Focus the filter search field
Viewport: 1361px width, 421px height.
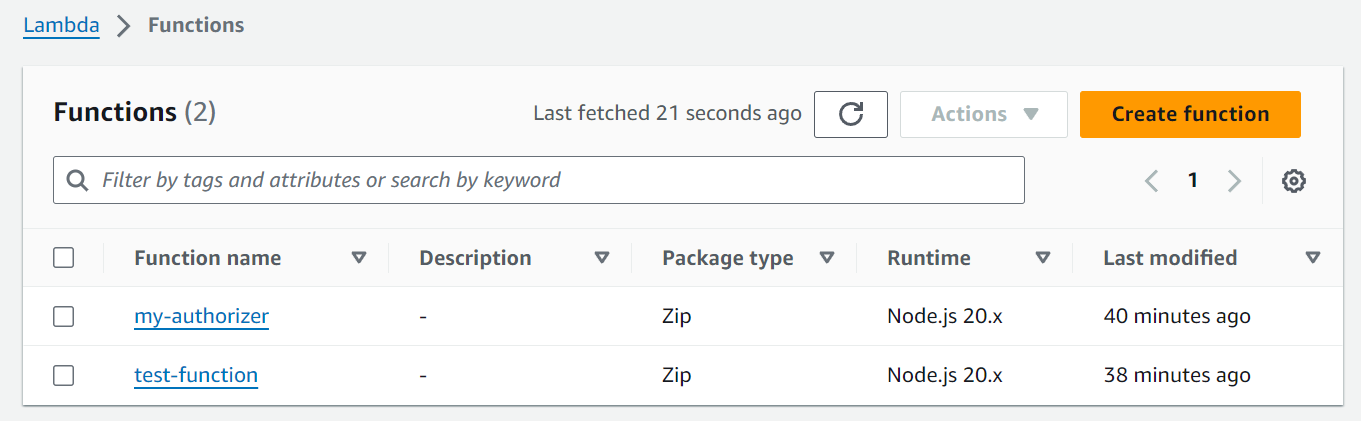[539, 180]
